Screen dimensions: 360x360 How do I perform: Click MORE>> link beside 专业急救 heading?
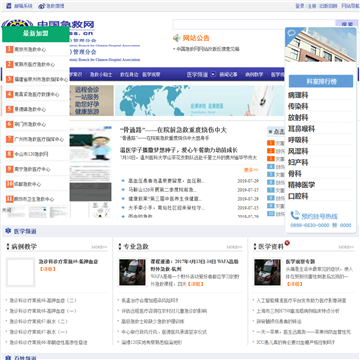(x=234, y=247)
